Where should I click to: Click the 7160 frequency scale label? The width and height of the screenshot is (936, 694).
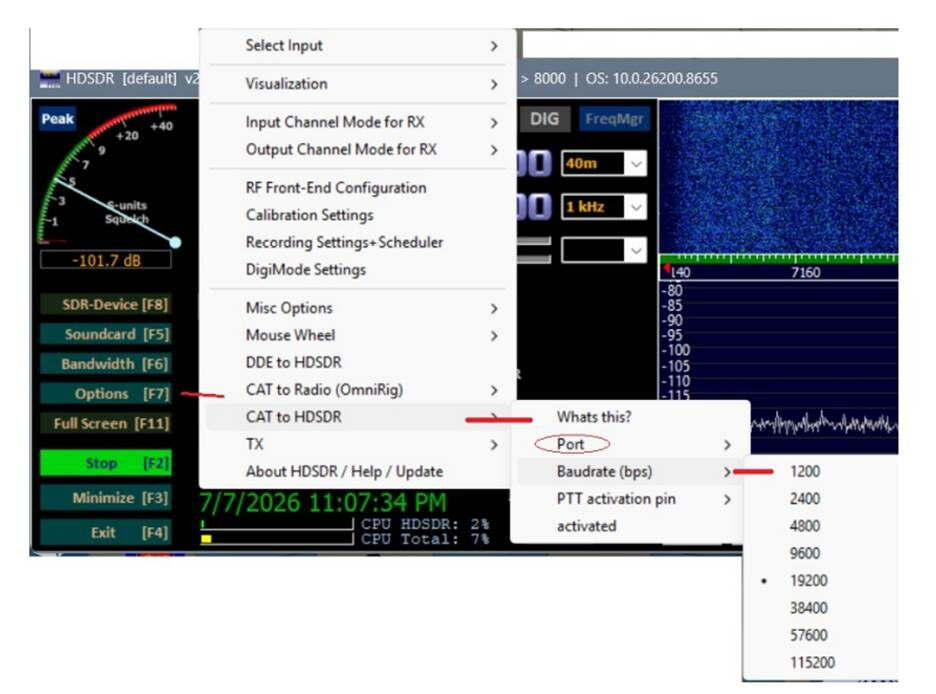coord(806,273)
